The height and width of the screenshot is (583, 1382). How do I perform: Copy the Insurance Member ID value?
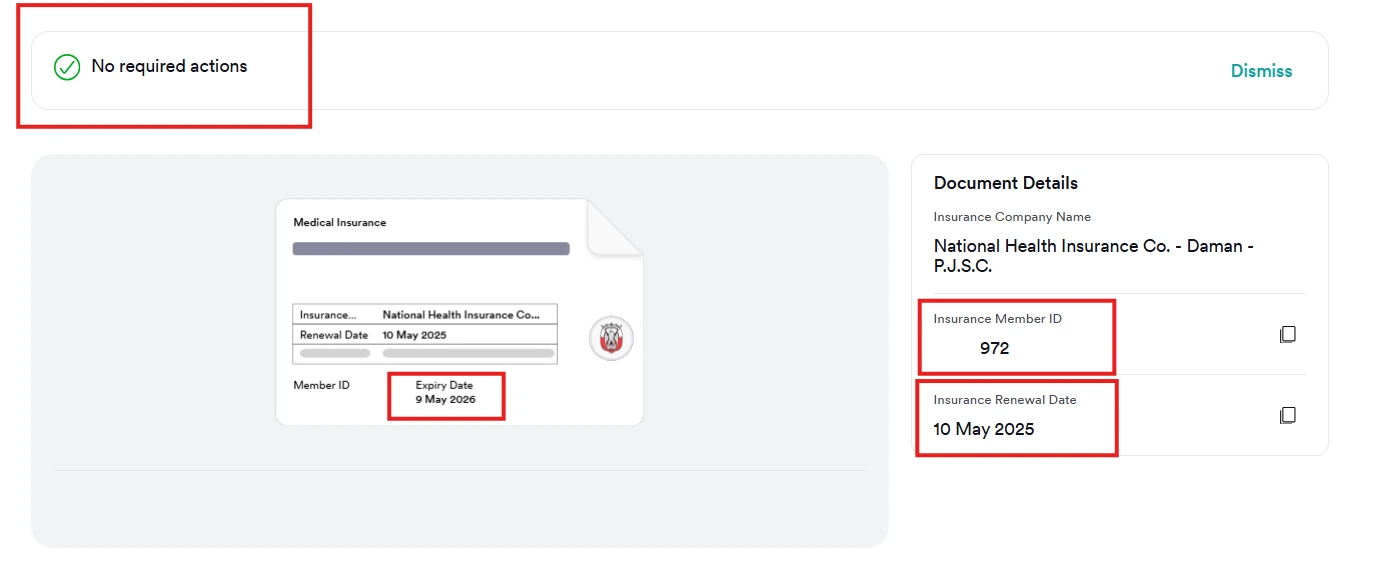click(1288, 334)
